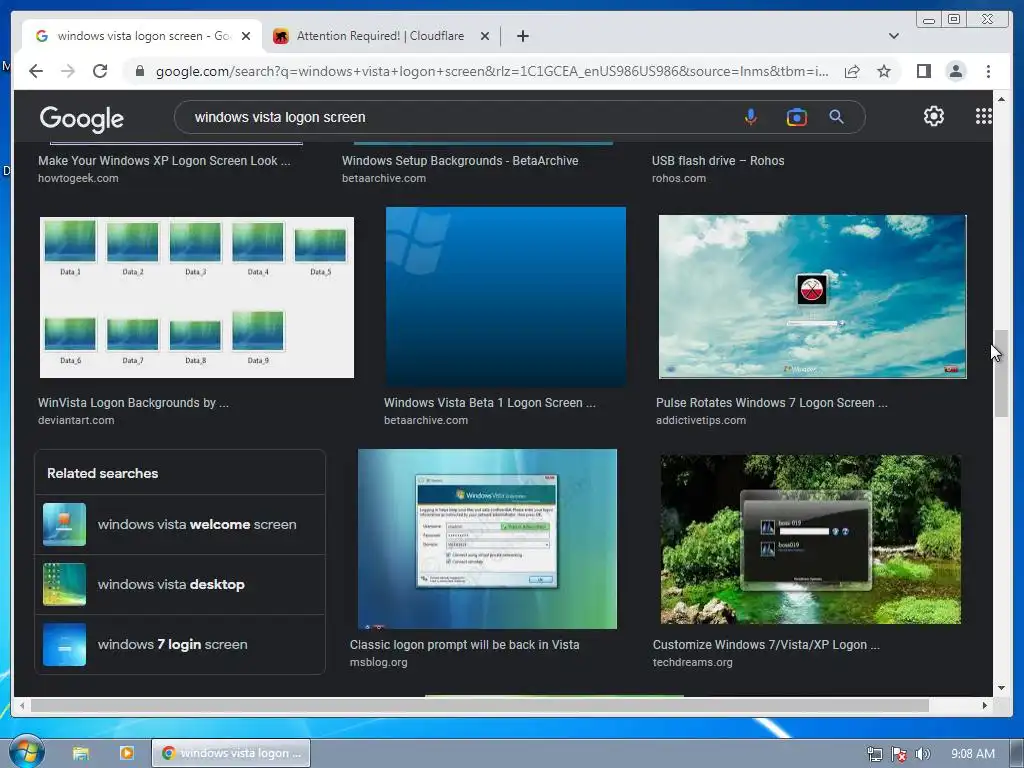The width and height of the screenshot is (1024, 768).
Task: Share this page via address bar icon
Action: tap(852, 71)
